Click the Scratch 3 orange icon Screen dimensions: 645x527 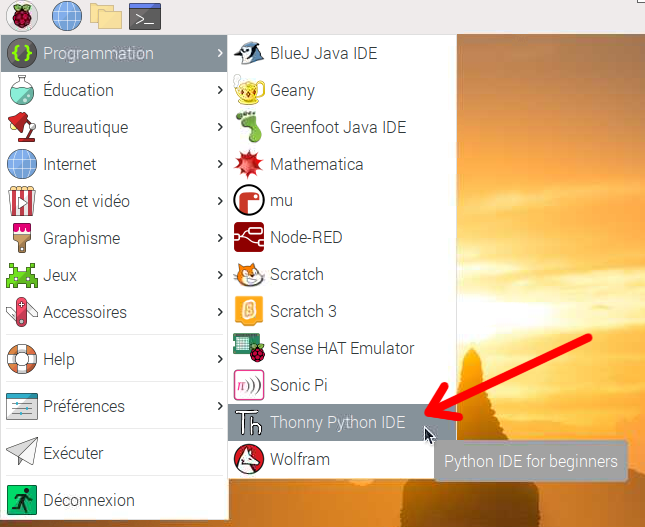point(248,311)
